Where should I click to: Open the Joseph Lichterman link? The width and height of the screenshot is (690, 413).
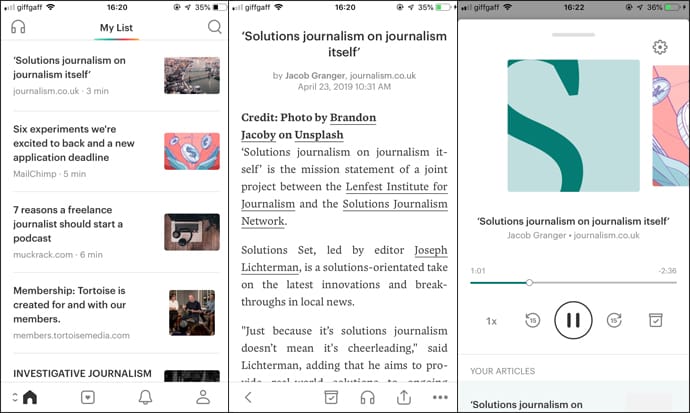pos(344,258)
